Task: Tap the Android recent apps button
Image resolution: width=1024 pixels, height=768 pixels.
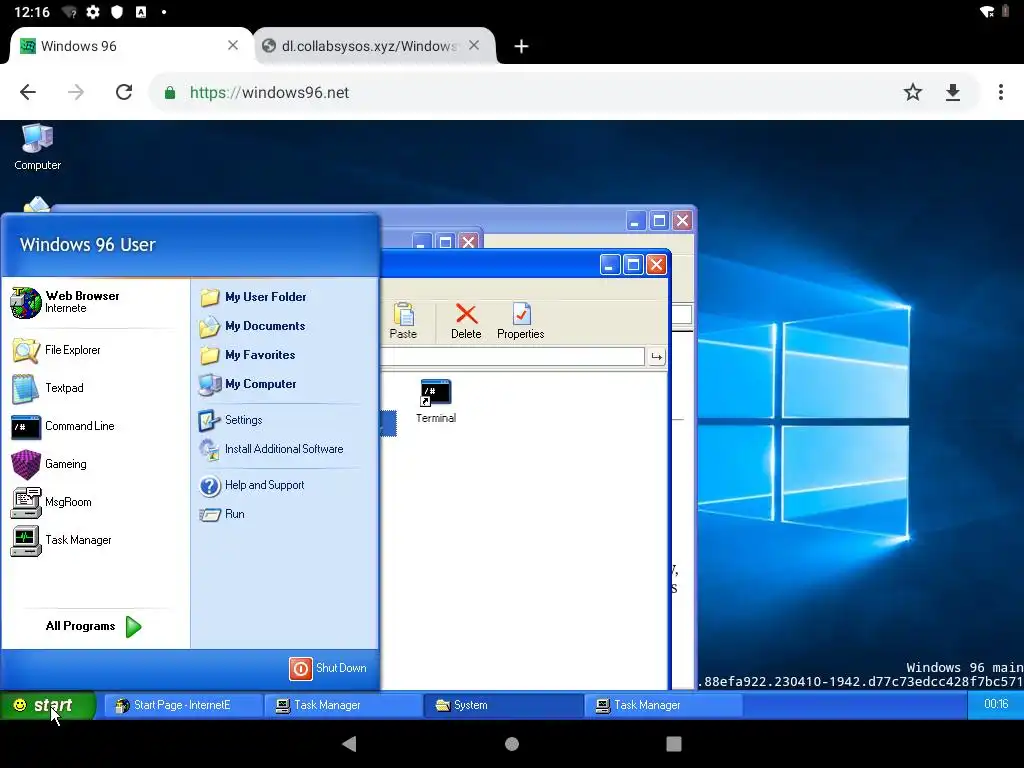Action: (673, 743)
